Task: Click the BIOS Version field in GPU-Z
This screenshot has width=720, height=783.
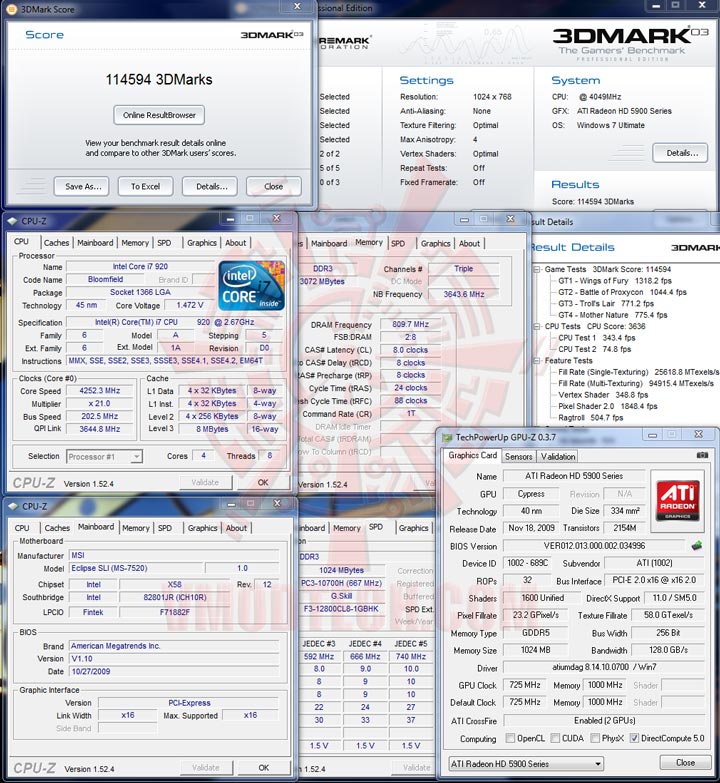Action: tap(594, 546)
